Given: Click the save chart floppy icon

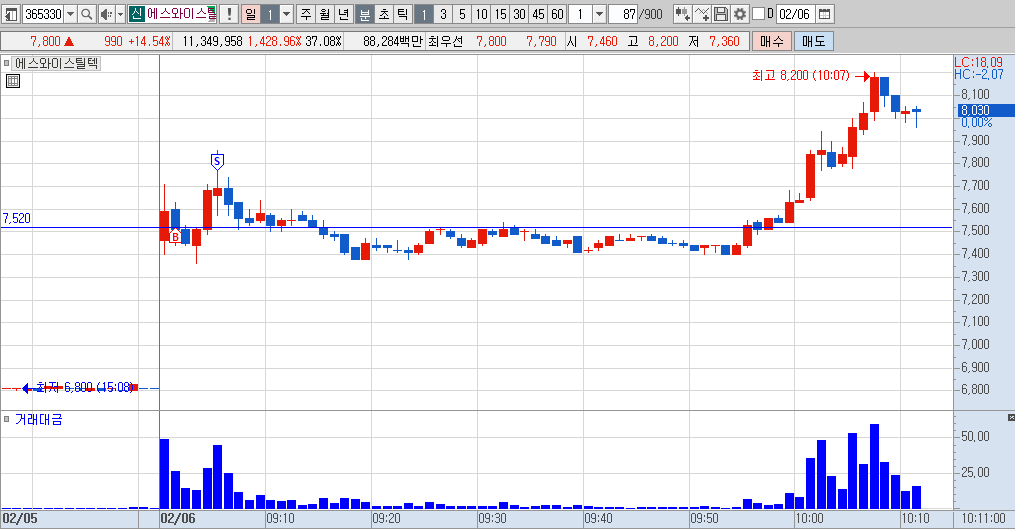Looking at the screenshot, I should tap(720, 14).
